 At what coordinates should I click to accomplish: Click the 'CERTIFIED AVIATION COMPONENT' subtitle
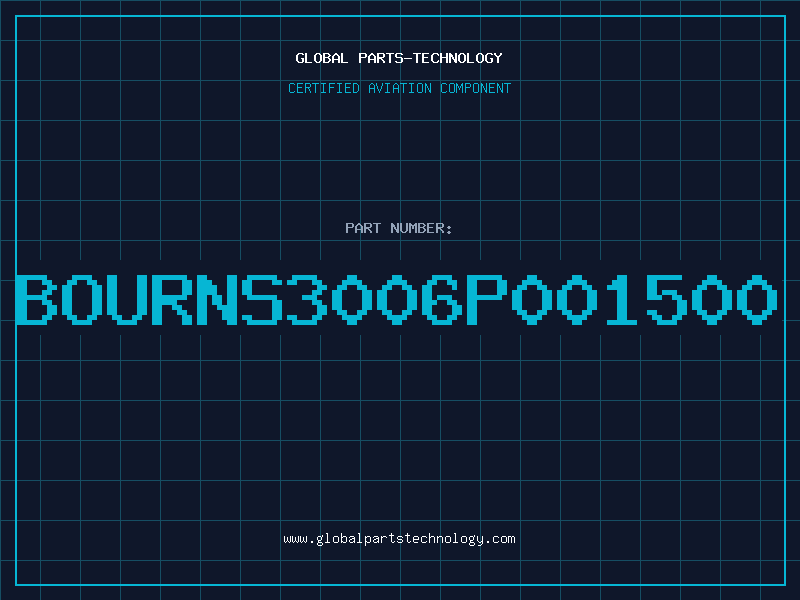pyautogui.click(x=399, y=88)
